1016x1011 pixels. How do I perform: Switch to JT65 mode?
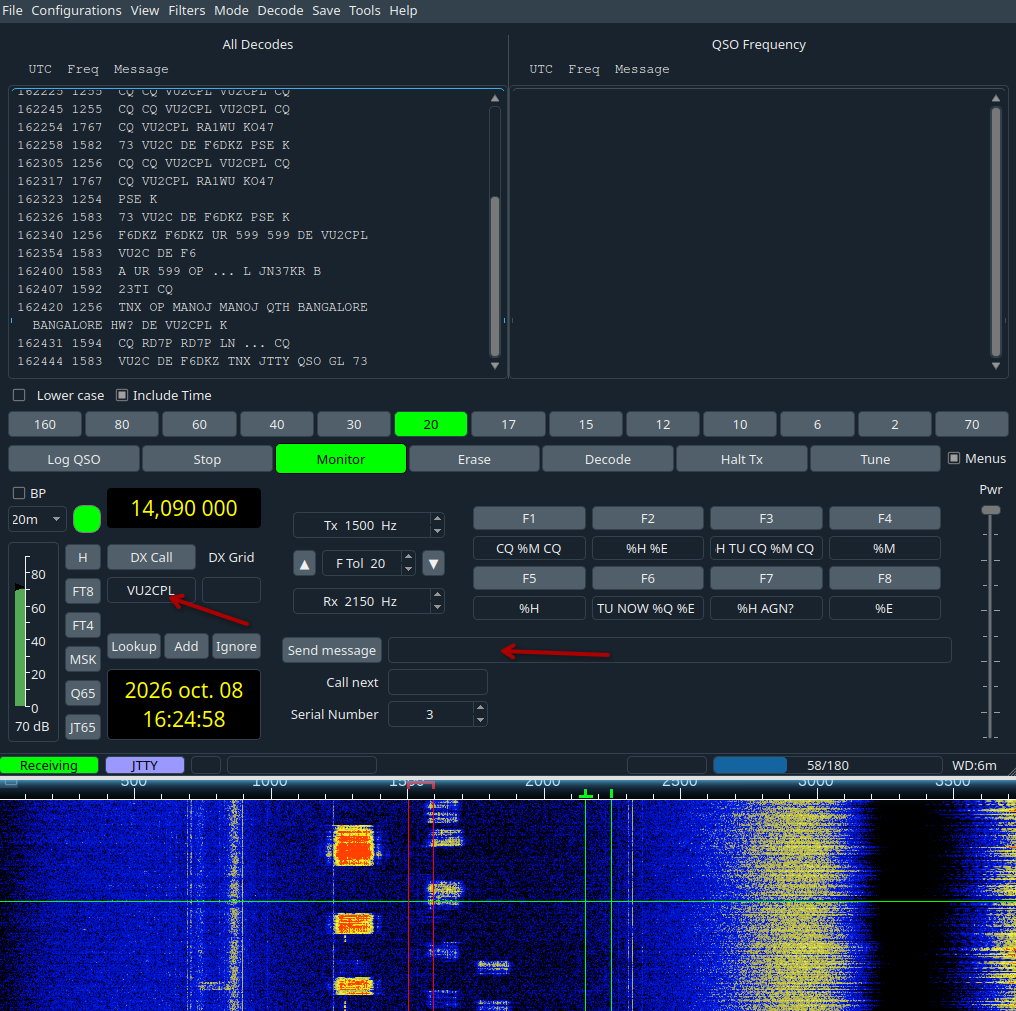[x=83, y=727]
